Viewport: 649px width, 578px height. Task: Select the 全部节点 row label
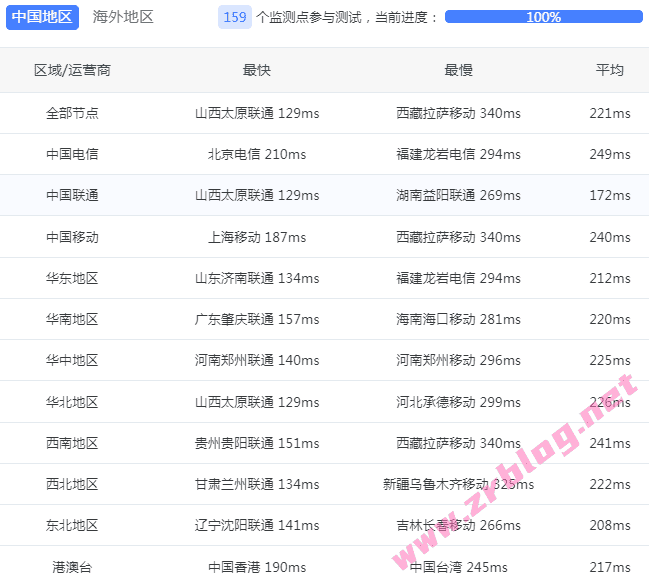point(72,113)
